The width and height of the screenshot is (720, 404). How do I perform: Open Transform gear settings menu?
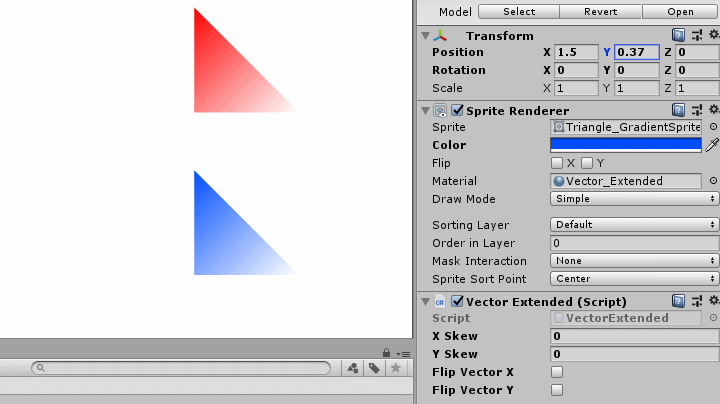714,34
